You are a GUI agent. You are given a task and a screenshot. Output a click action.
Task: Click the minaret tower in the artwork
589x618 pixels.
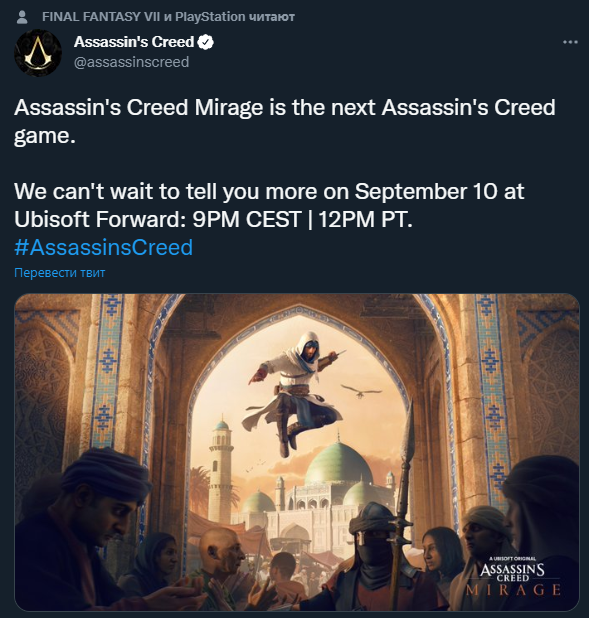(221, 471)
